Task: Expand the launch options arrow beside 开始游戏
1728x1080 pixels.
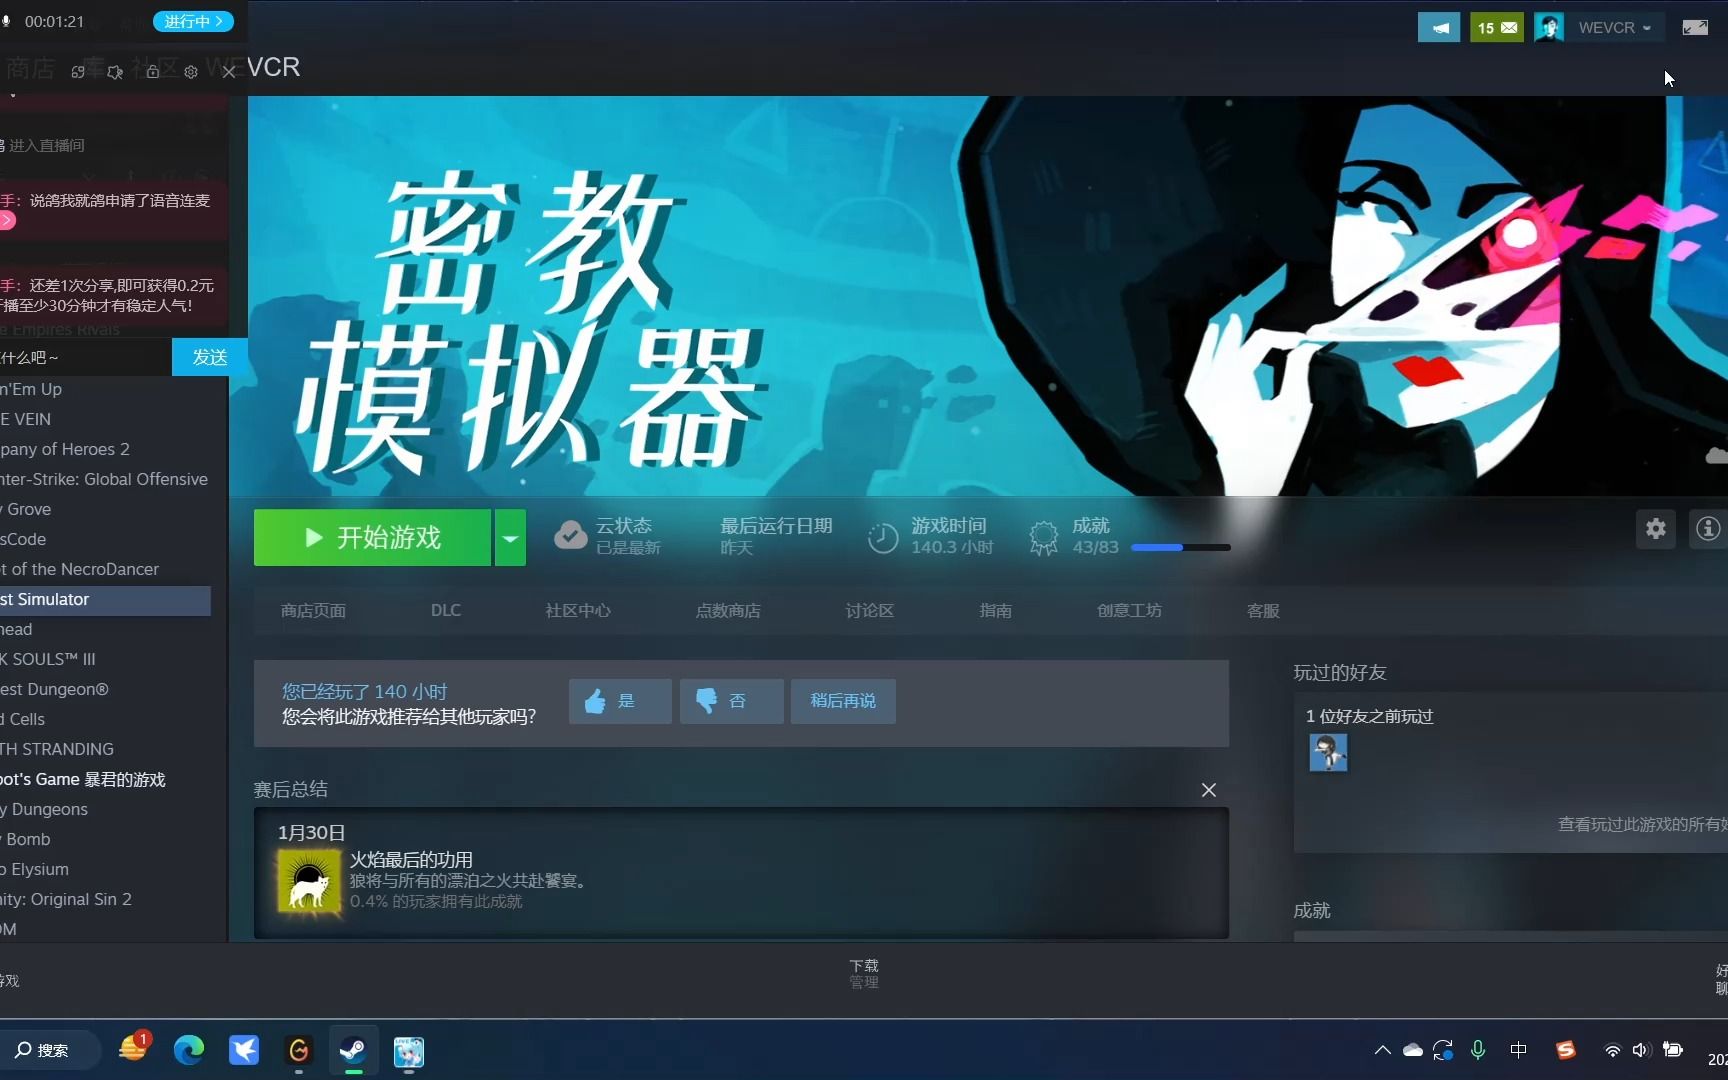Action: point(510,538)
